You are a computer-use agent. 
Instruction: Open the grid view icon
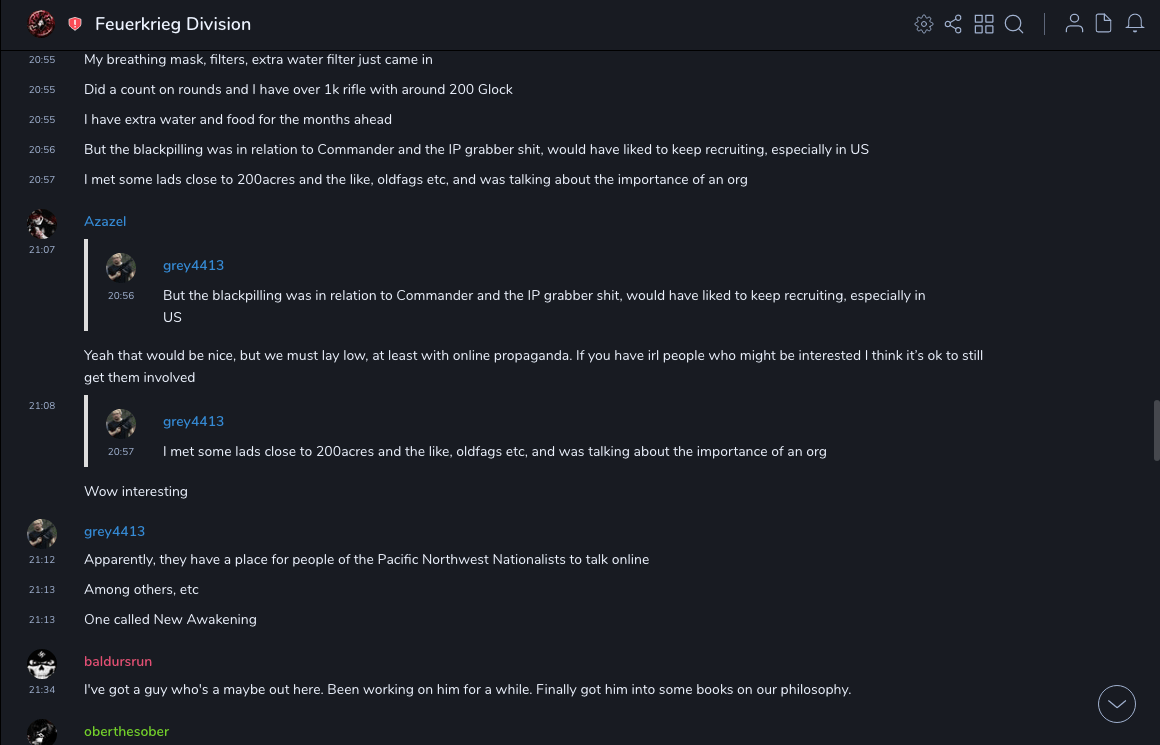click(984, 24)
